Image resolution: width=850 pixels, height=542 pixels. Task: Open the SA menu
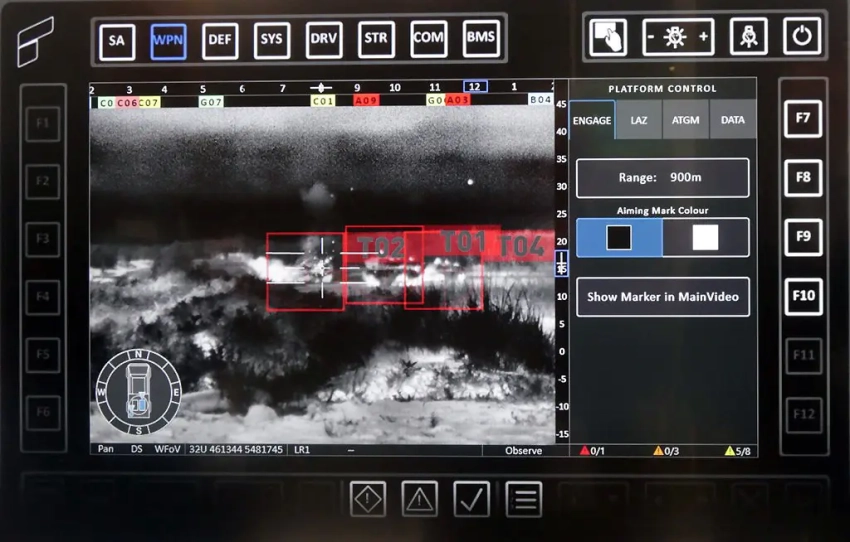[x=117, y=40]
